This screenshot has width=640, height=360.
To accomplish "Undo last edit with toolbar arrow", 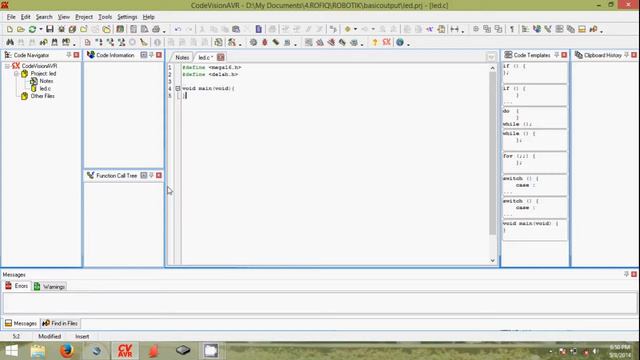I will tap(178, 29).
